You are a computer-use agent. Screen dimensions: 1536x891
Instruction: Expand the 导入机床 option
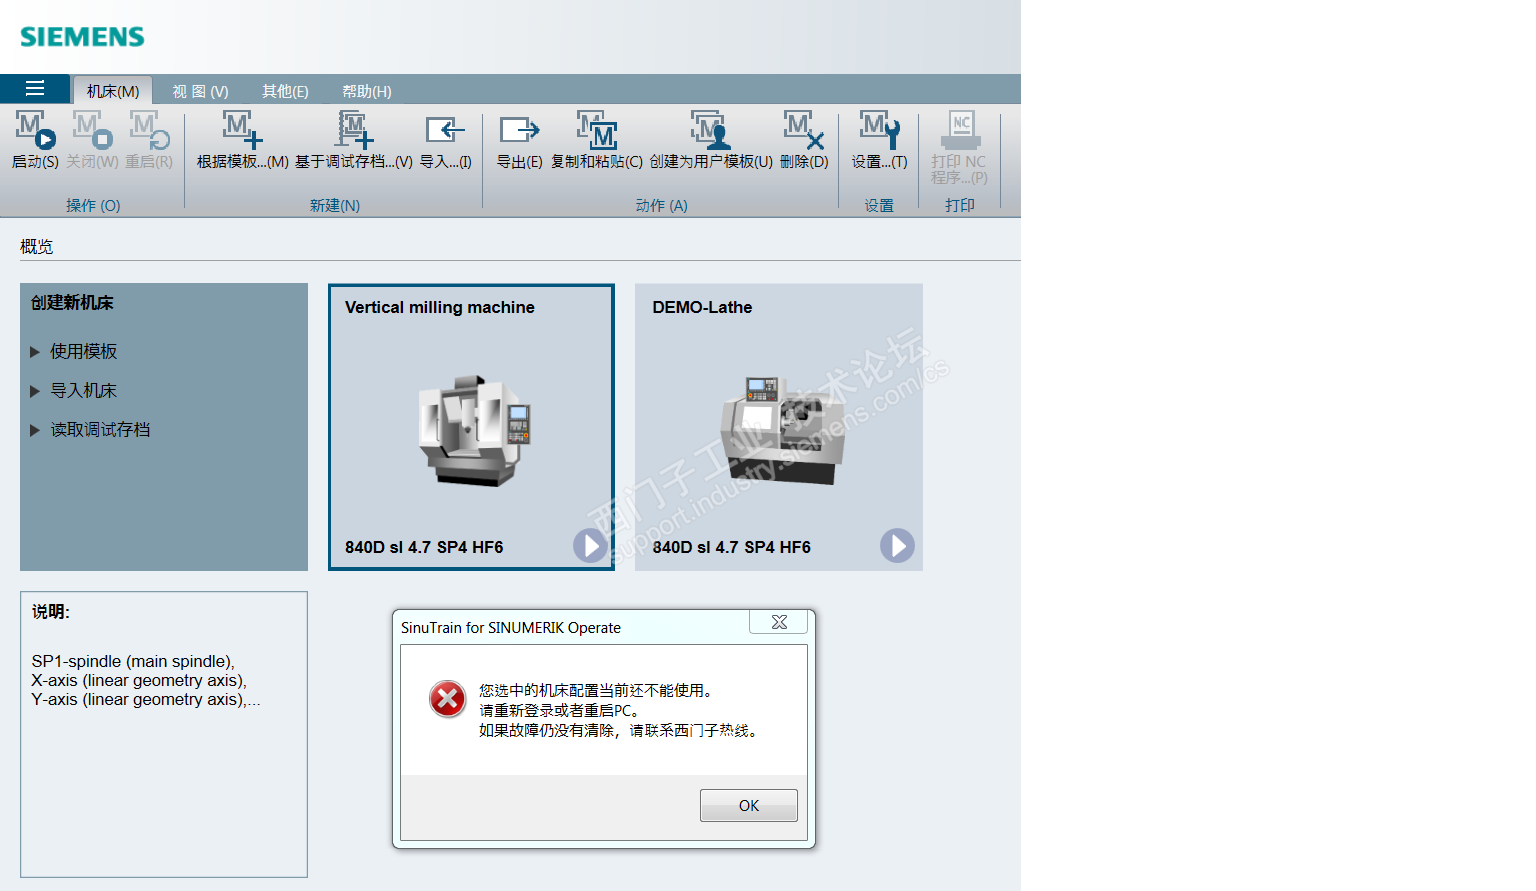point(74,390)
